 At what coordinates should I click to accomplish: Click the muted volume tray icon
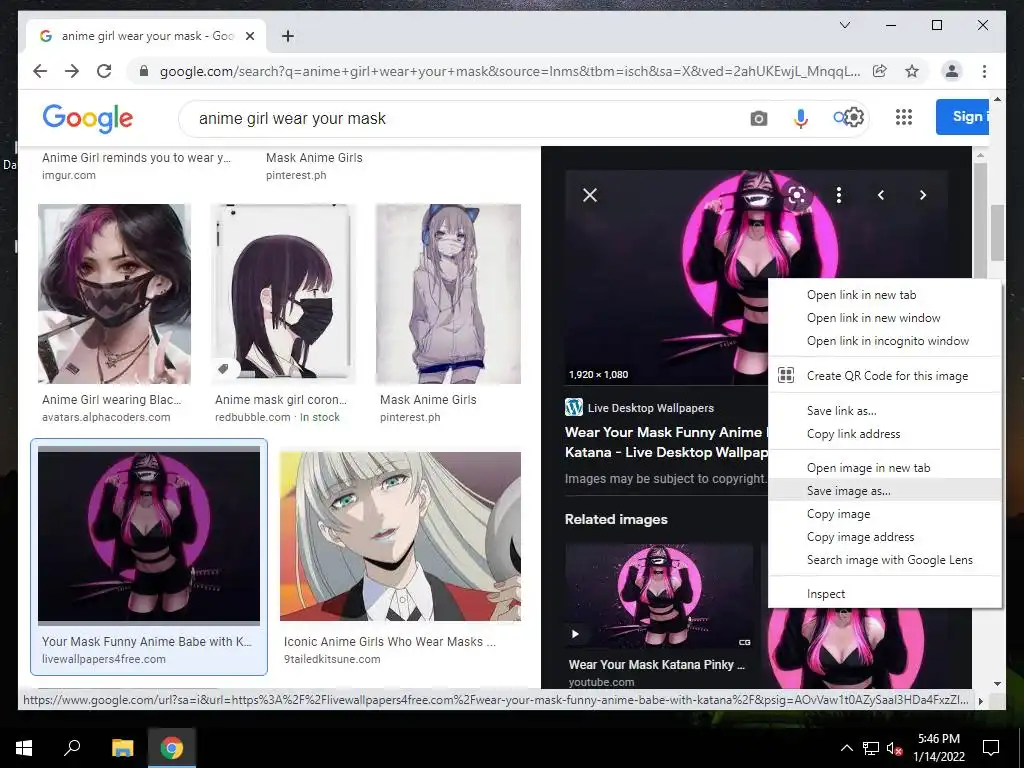894,748
